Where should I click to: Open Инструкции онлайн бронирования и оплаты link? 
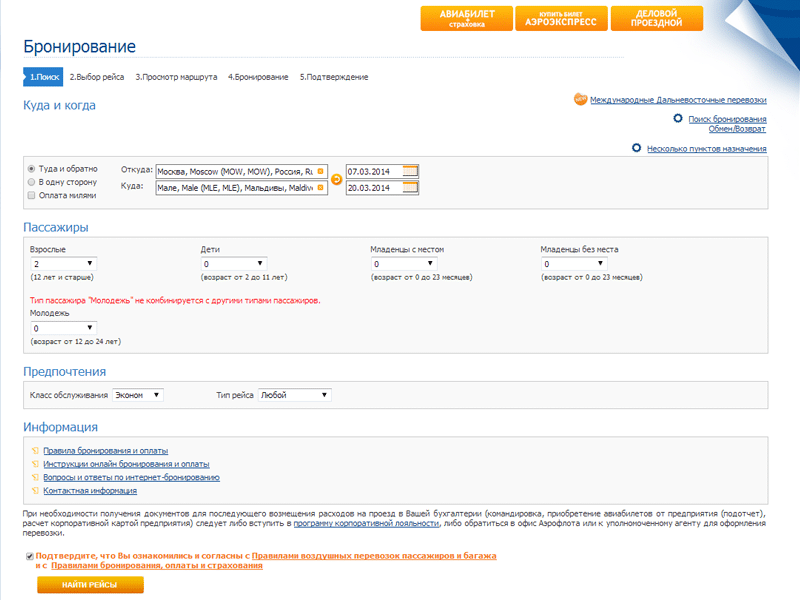tap(127, 464)
